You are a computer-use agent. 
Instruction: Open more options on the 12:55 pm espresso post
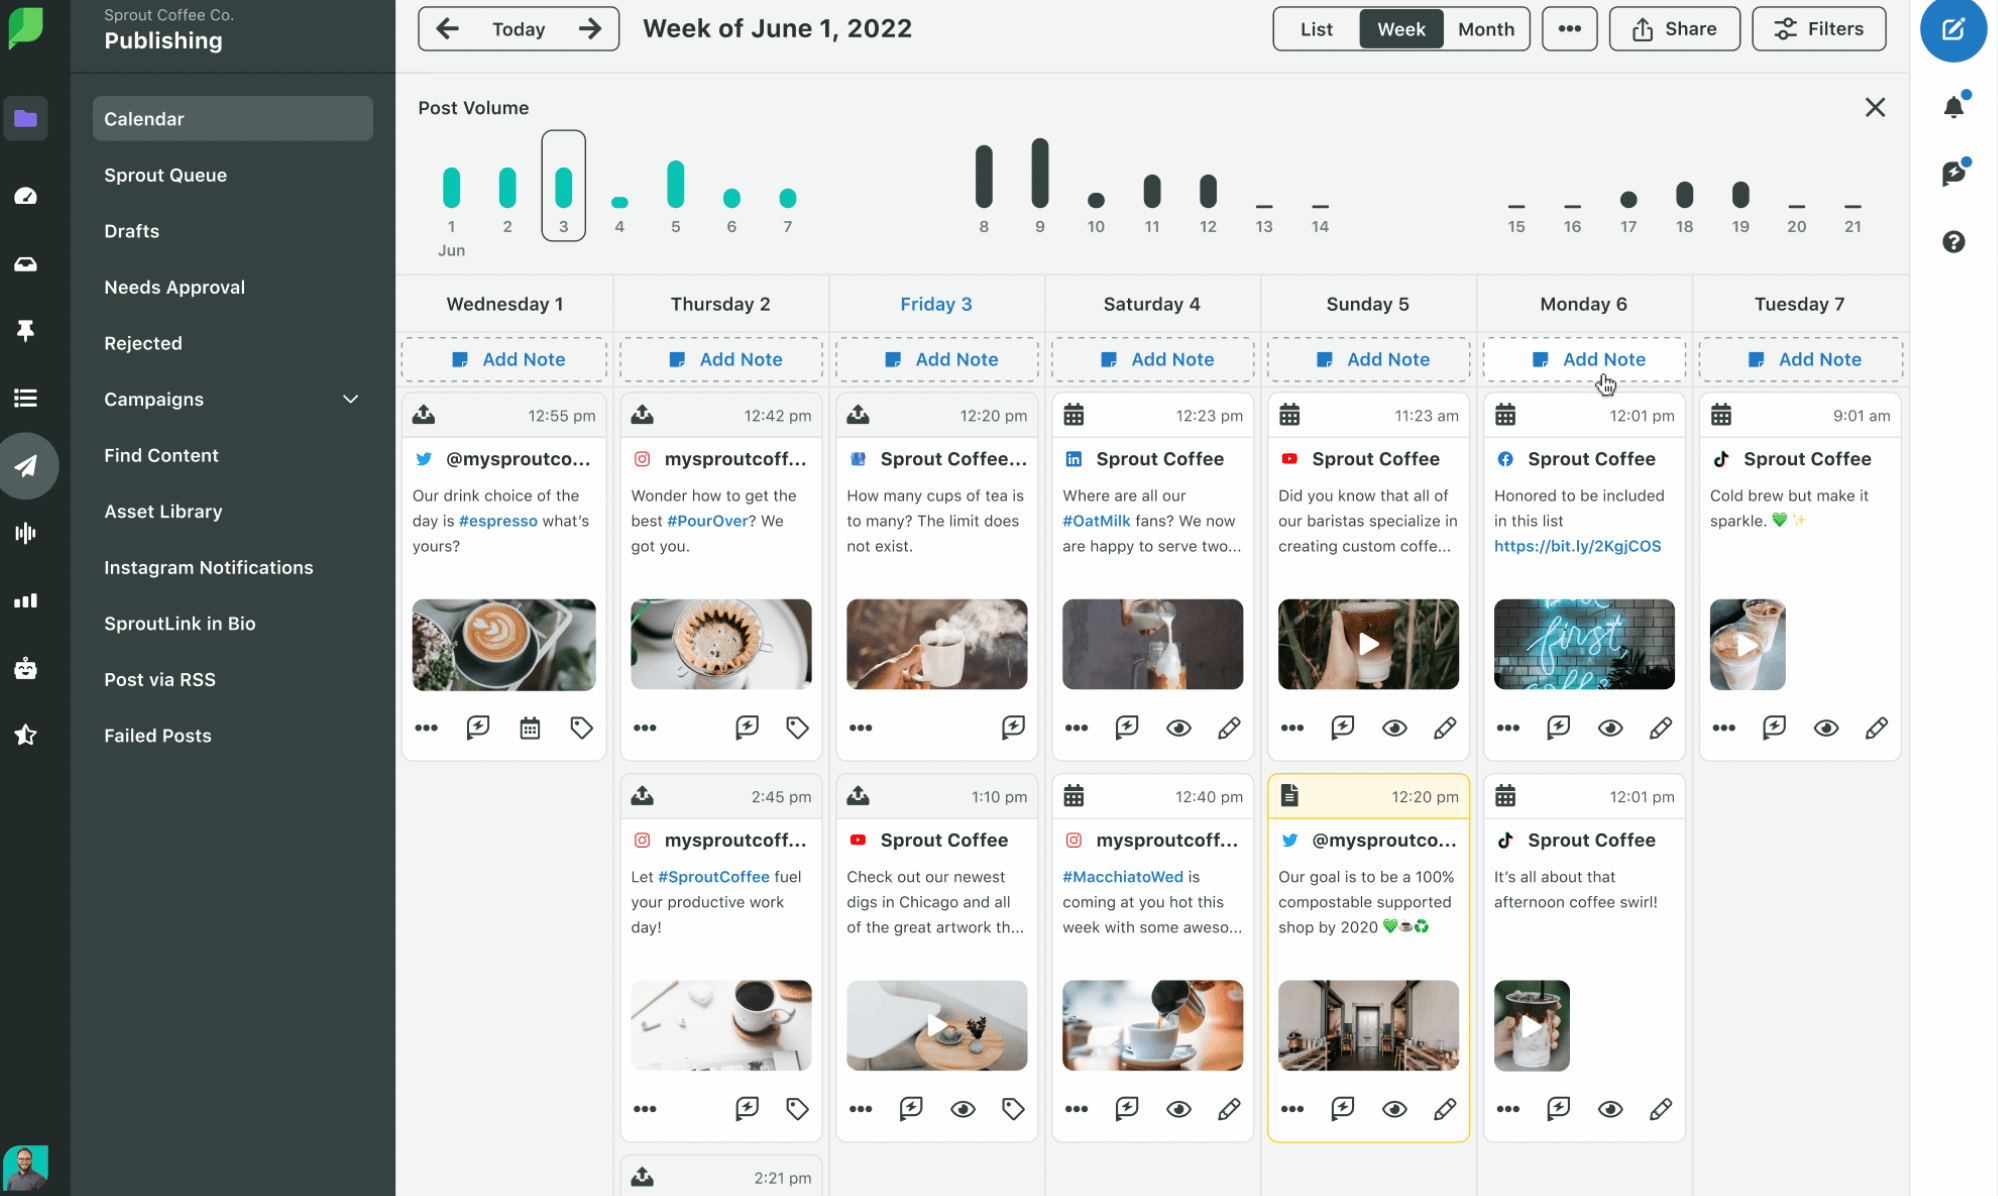tap(426, 728)
